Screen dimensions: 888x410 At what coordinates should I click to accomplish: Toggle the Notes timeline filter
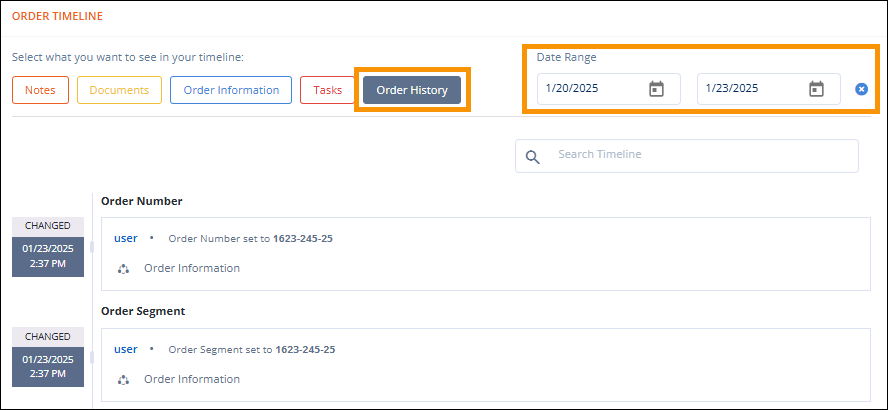point(40,90)
